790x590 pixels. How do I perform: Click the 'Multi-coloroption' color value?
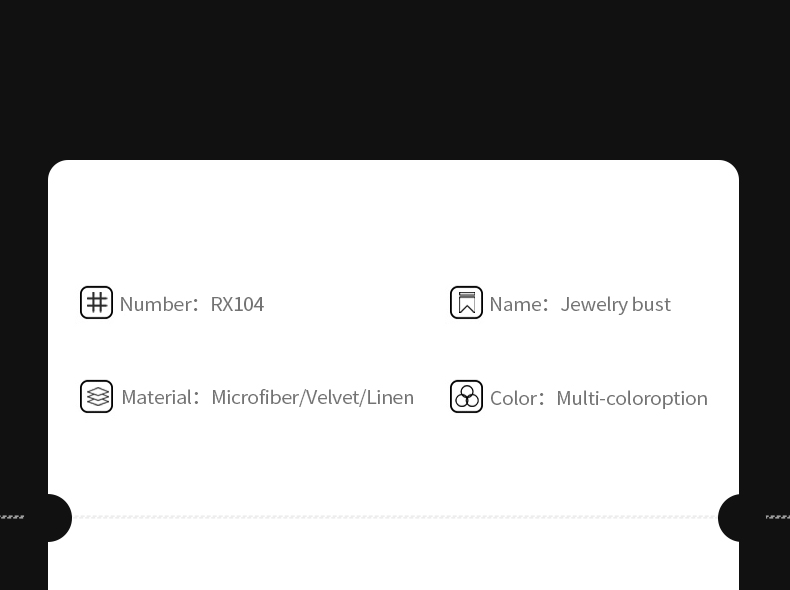pos(632,398)
